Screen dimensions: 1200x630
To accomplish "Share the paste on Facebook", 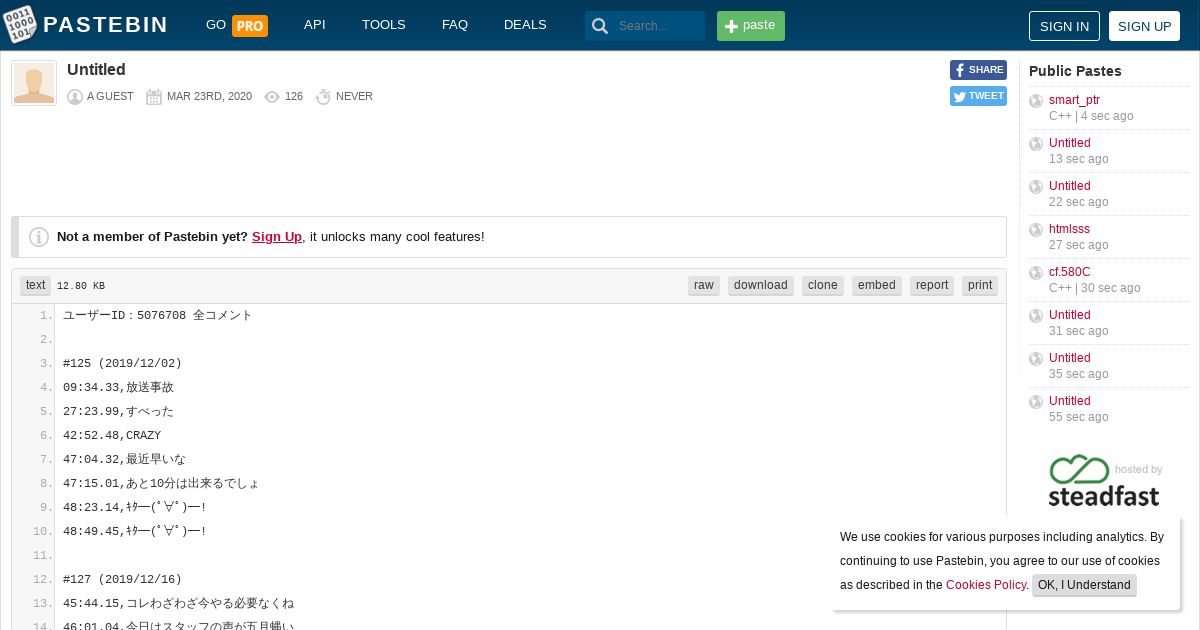I will pos(978,70).
